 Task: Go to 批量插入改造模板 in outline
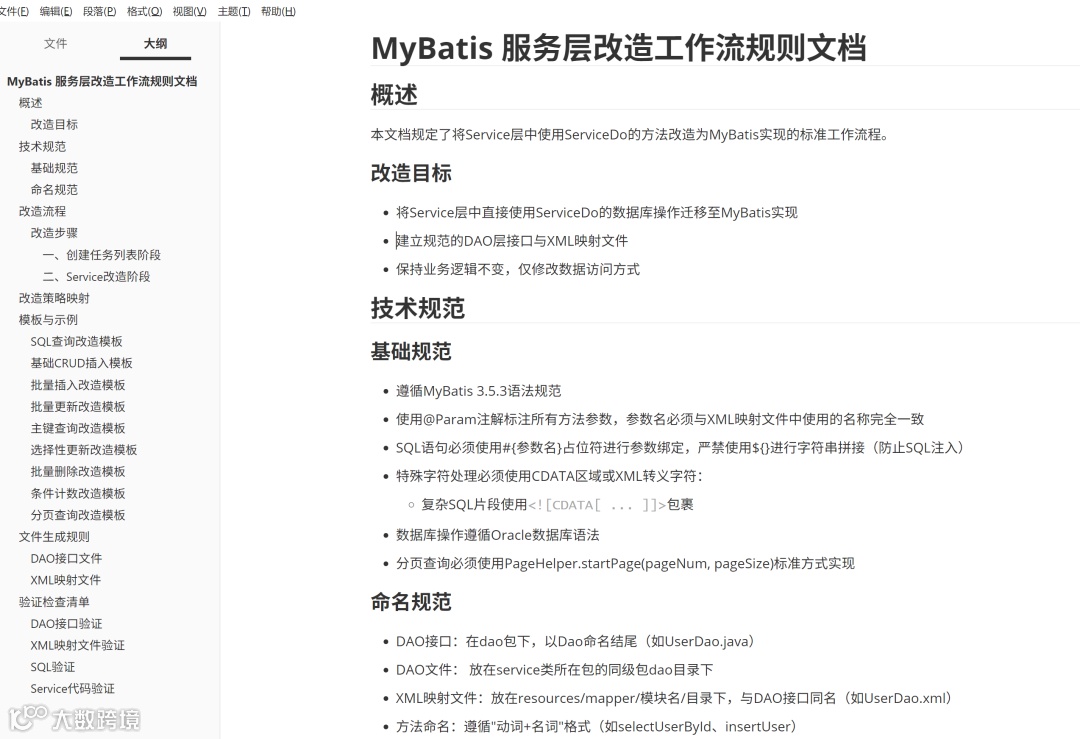(78, 385)
